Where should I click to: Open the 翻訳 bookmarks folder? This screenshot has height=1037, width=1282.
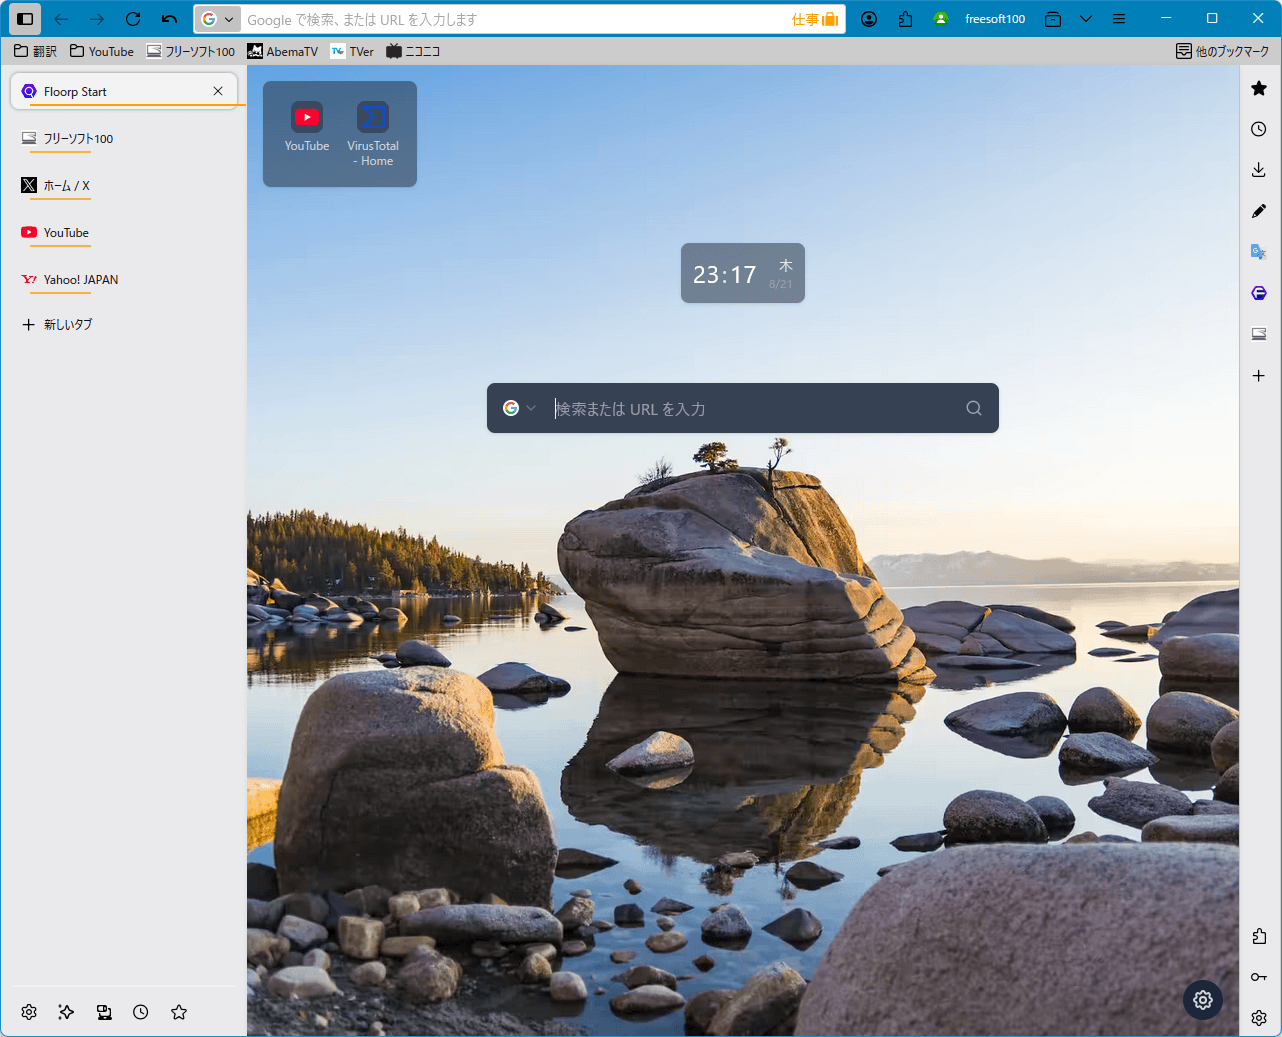(35, 51)
